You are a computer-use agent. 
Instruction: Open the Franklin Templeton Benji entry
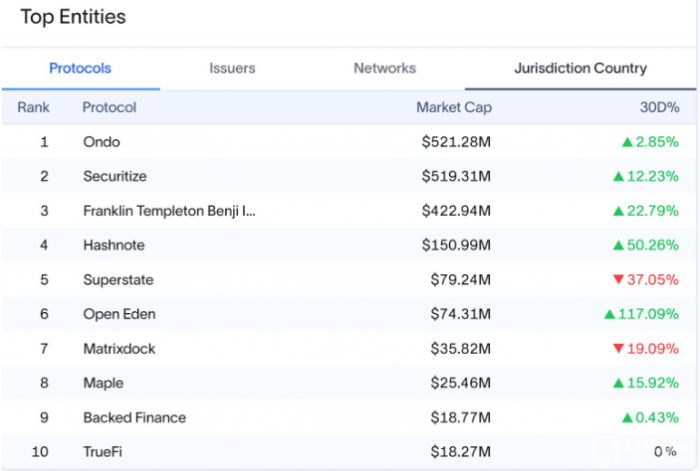click(x=169, y=211)
